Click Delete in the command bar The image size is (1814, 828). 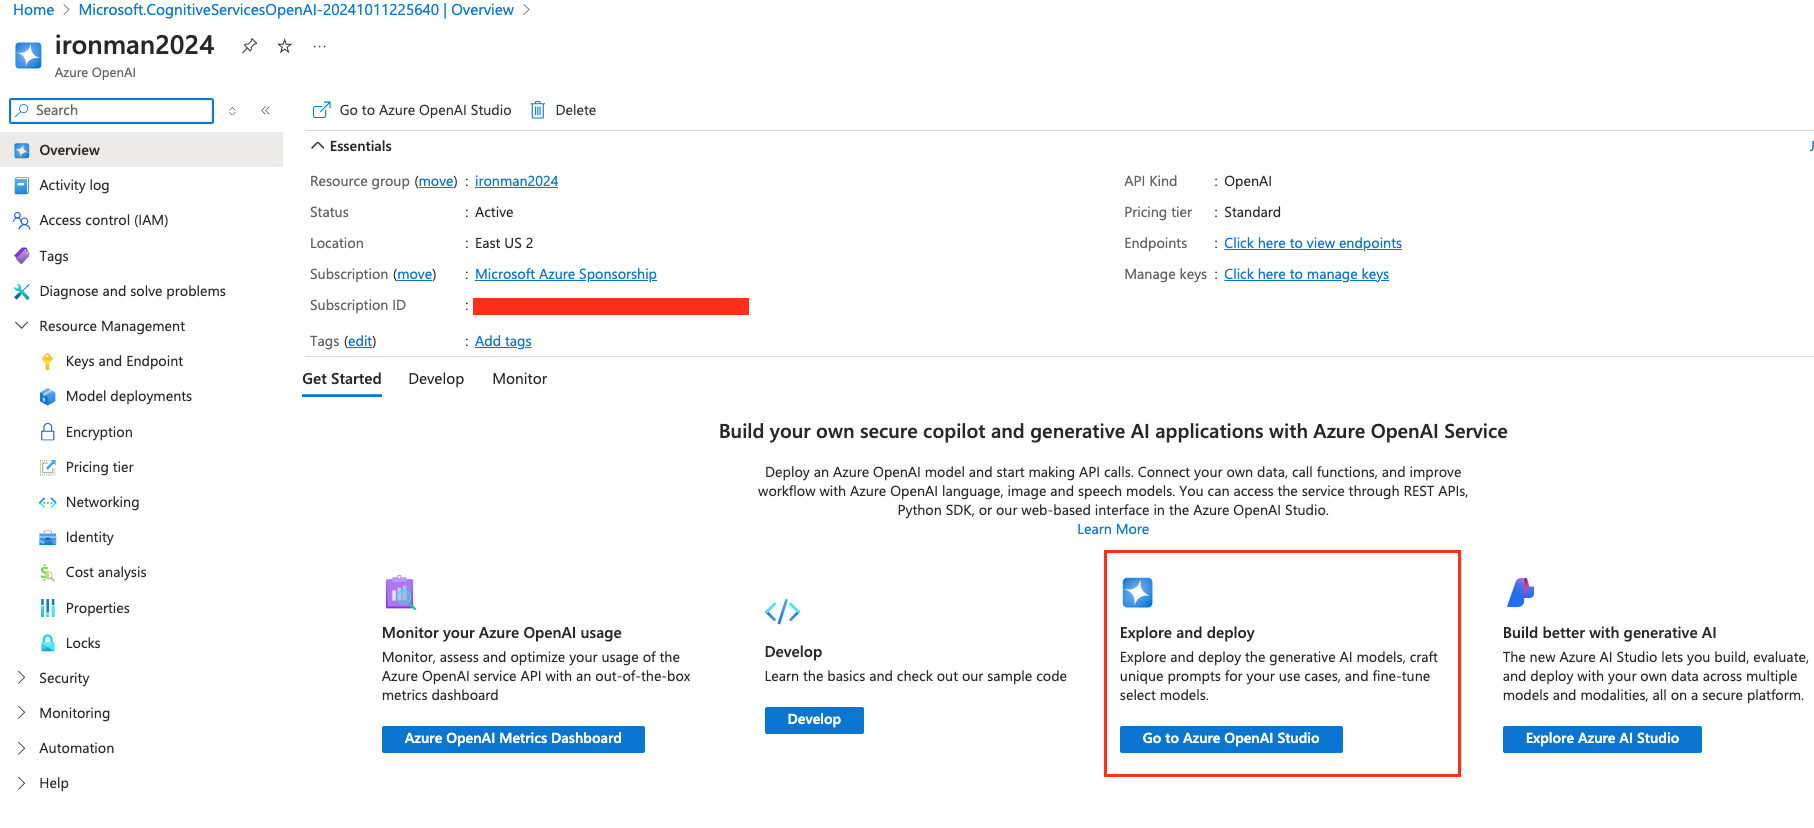563,110
